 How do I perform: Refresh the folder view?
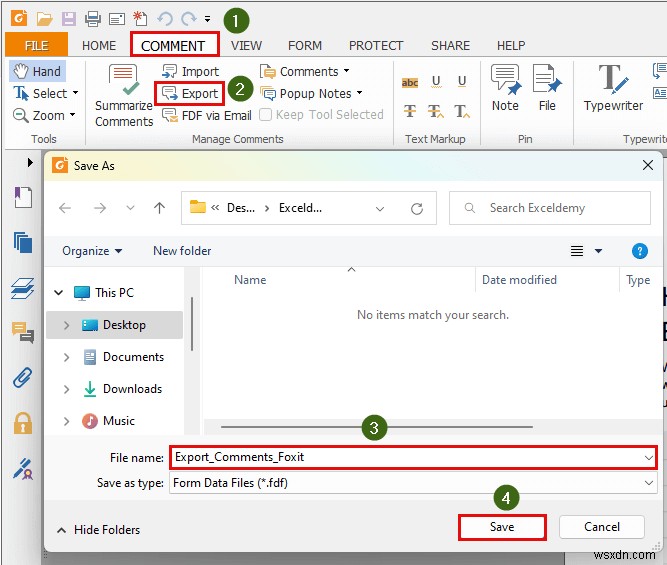coord(417,208)
